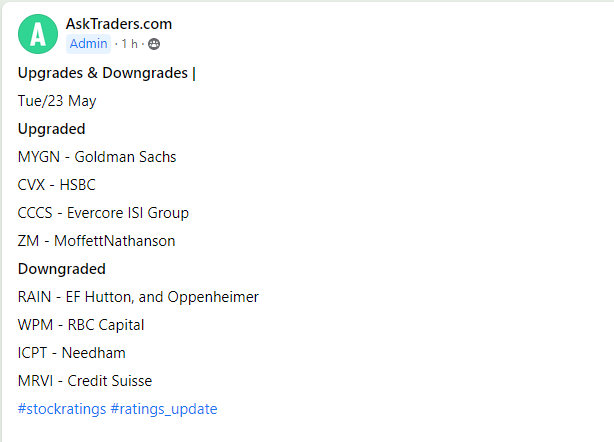The height and width of the screenshot is (442, 614).
Task: Click the "Upgrades & Downgrades" heading text
Action: click(x=103, y=73)
